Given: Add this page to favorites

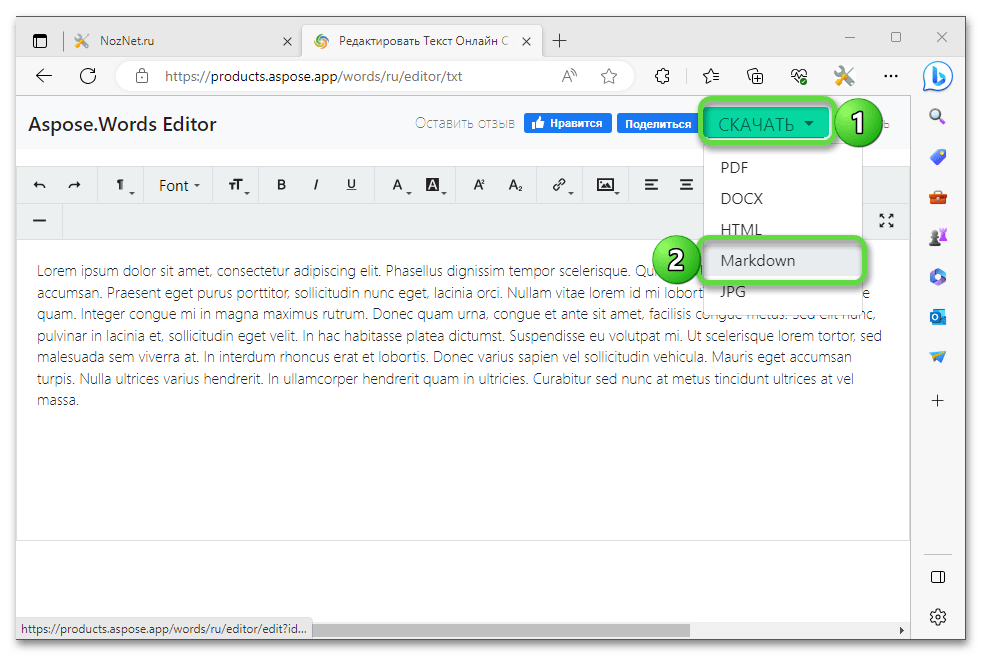Looking at the screenshot, I should pyautogui.click(x=609, y=76).
